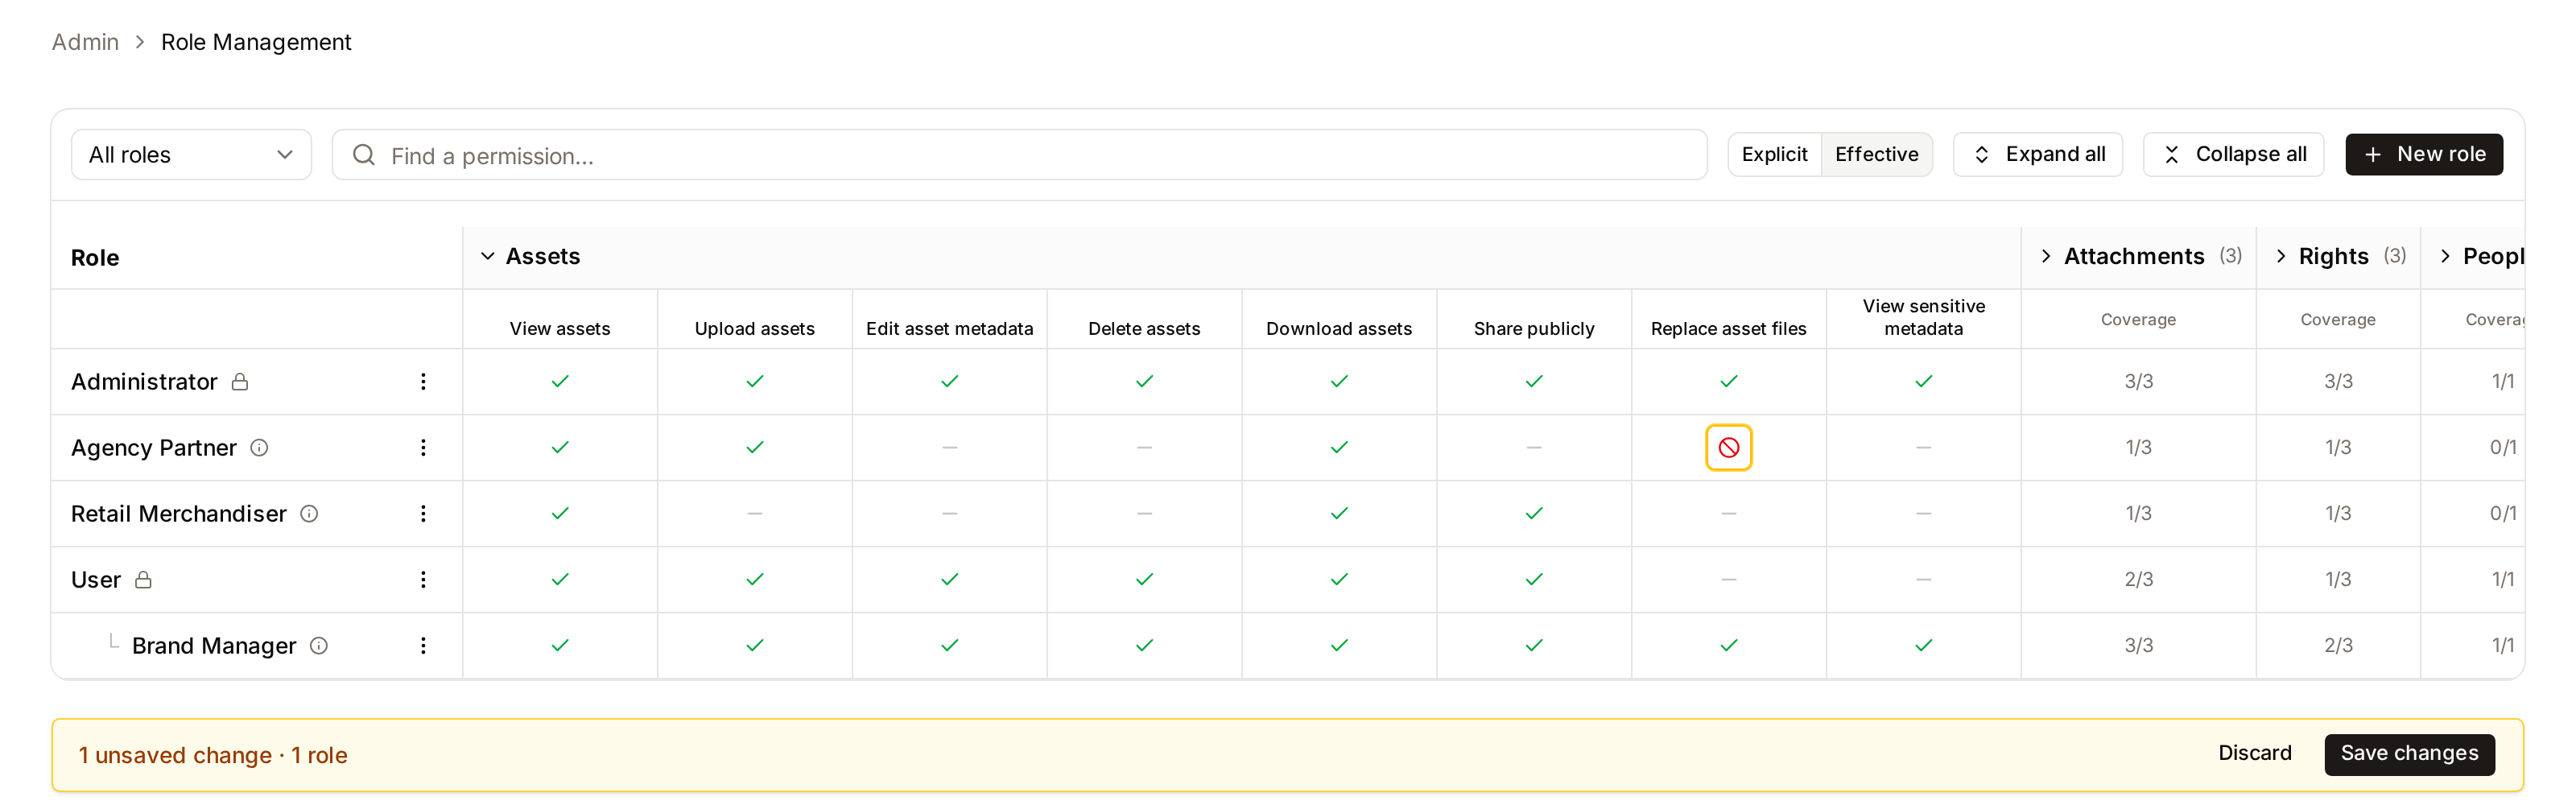Toggle User's Replace asset files cell
Image resolution: width=2576 pixels, height=805 pixels.
coord(1728,579)
